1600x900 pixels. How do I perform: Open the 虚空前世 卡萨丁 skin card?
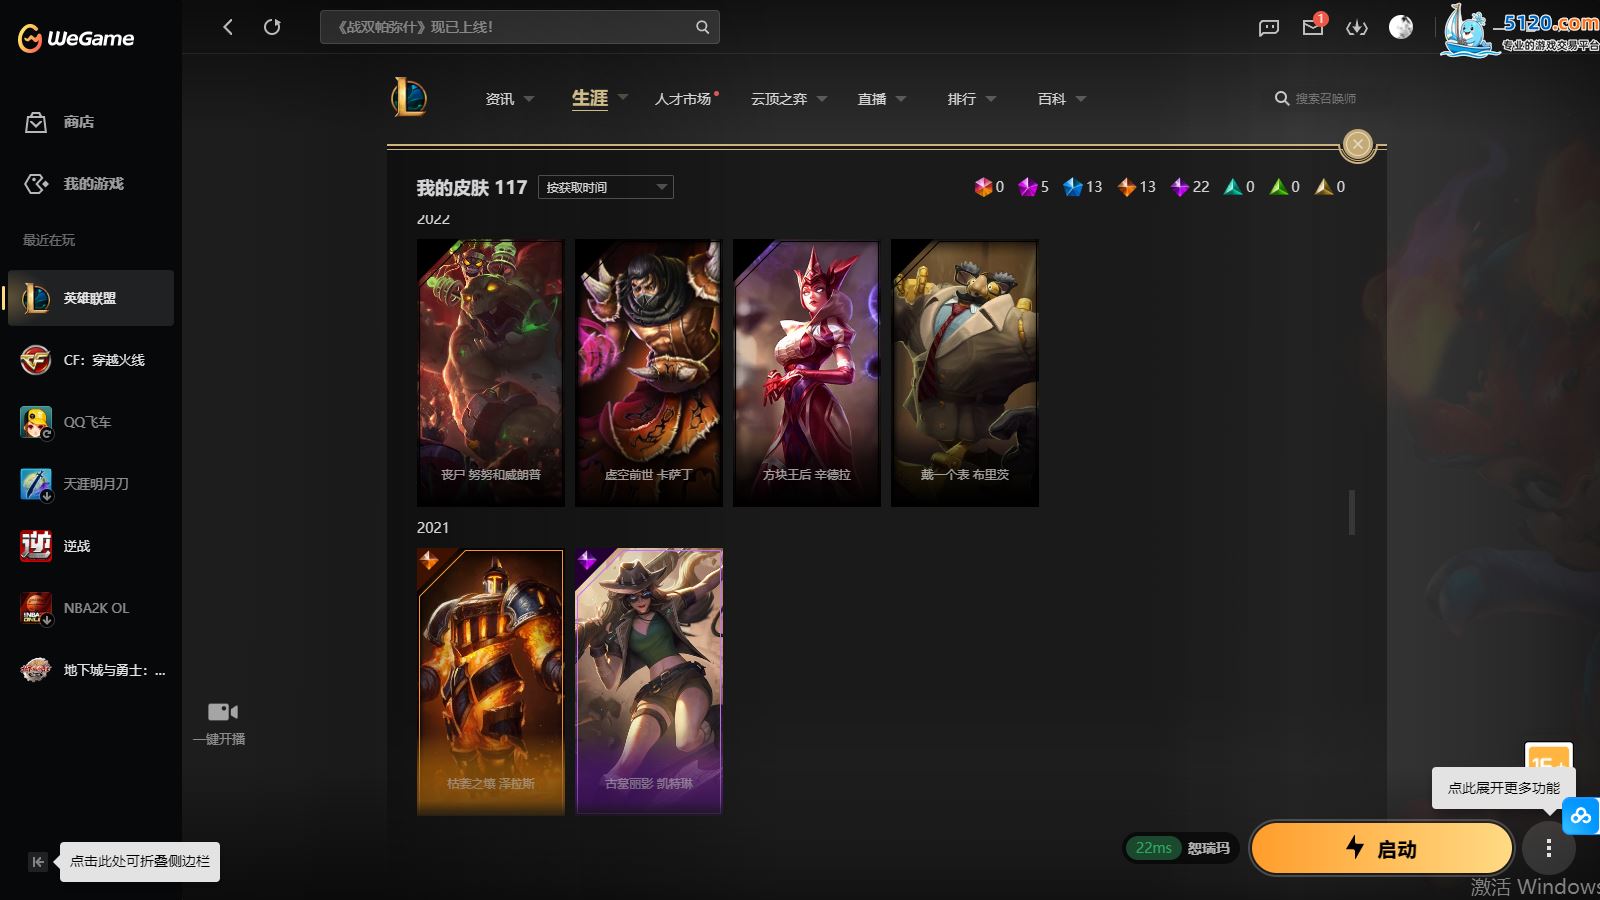tap(649, 373)
